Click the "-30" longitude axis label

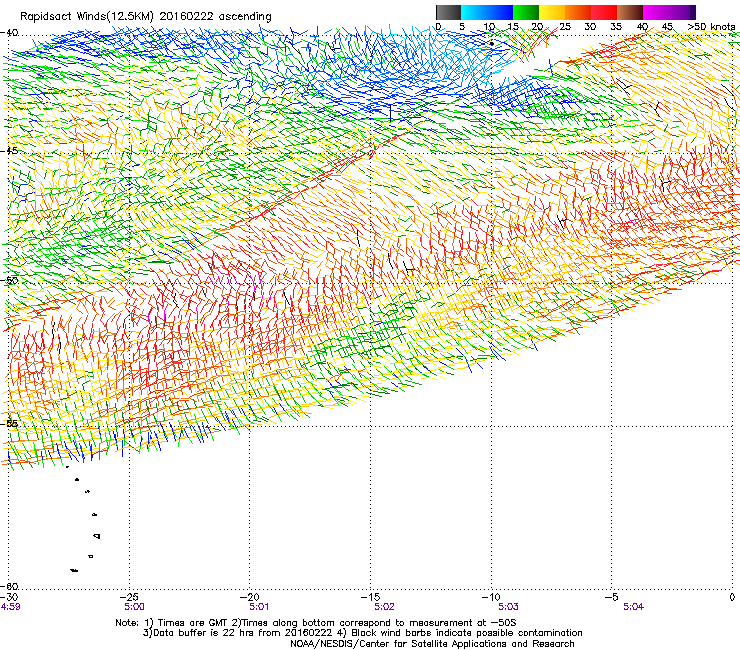tap(10, 597)
